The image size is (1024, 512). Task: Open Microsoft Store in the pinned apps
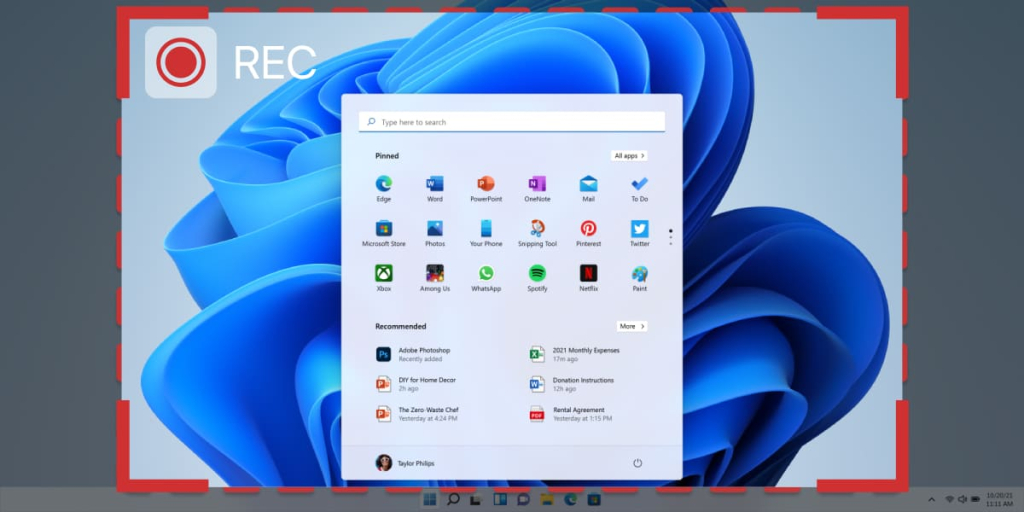coord(383,234)
